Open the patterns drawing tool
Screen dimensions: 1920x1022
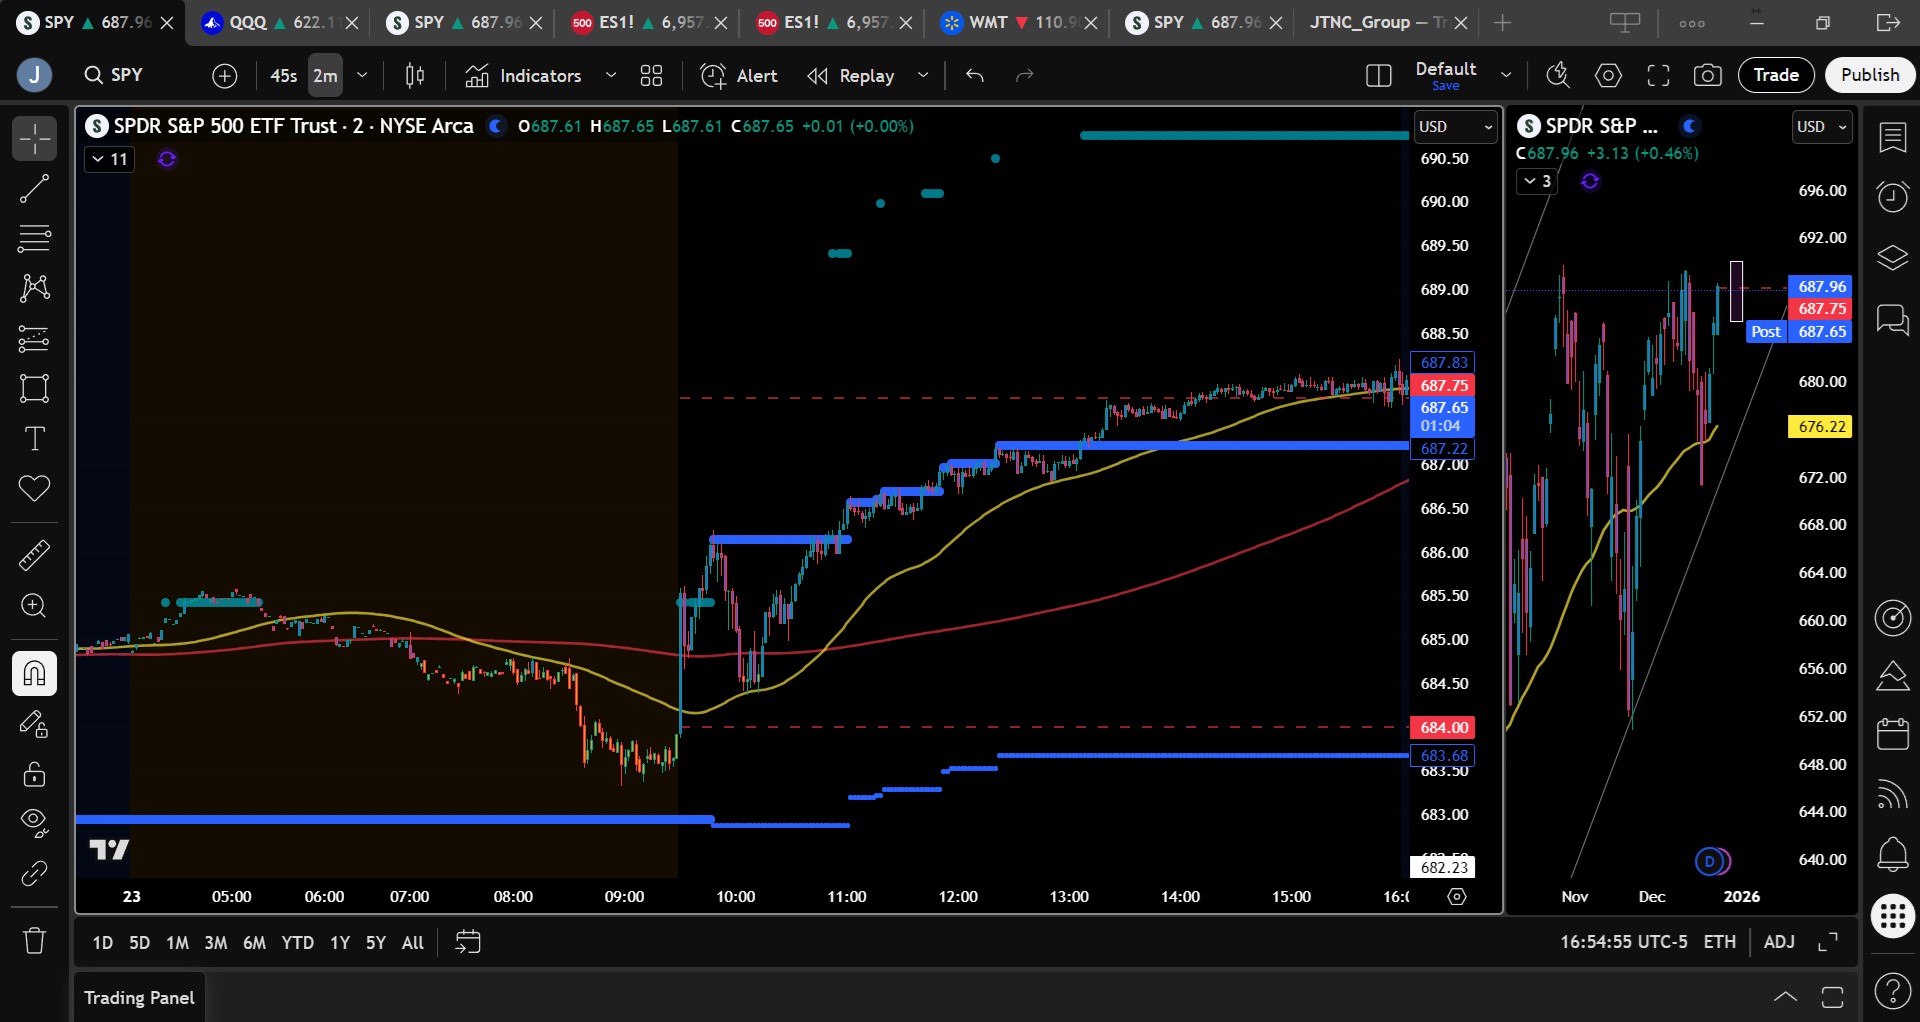(x=34, y=289)
